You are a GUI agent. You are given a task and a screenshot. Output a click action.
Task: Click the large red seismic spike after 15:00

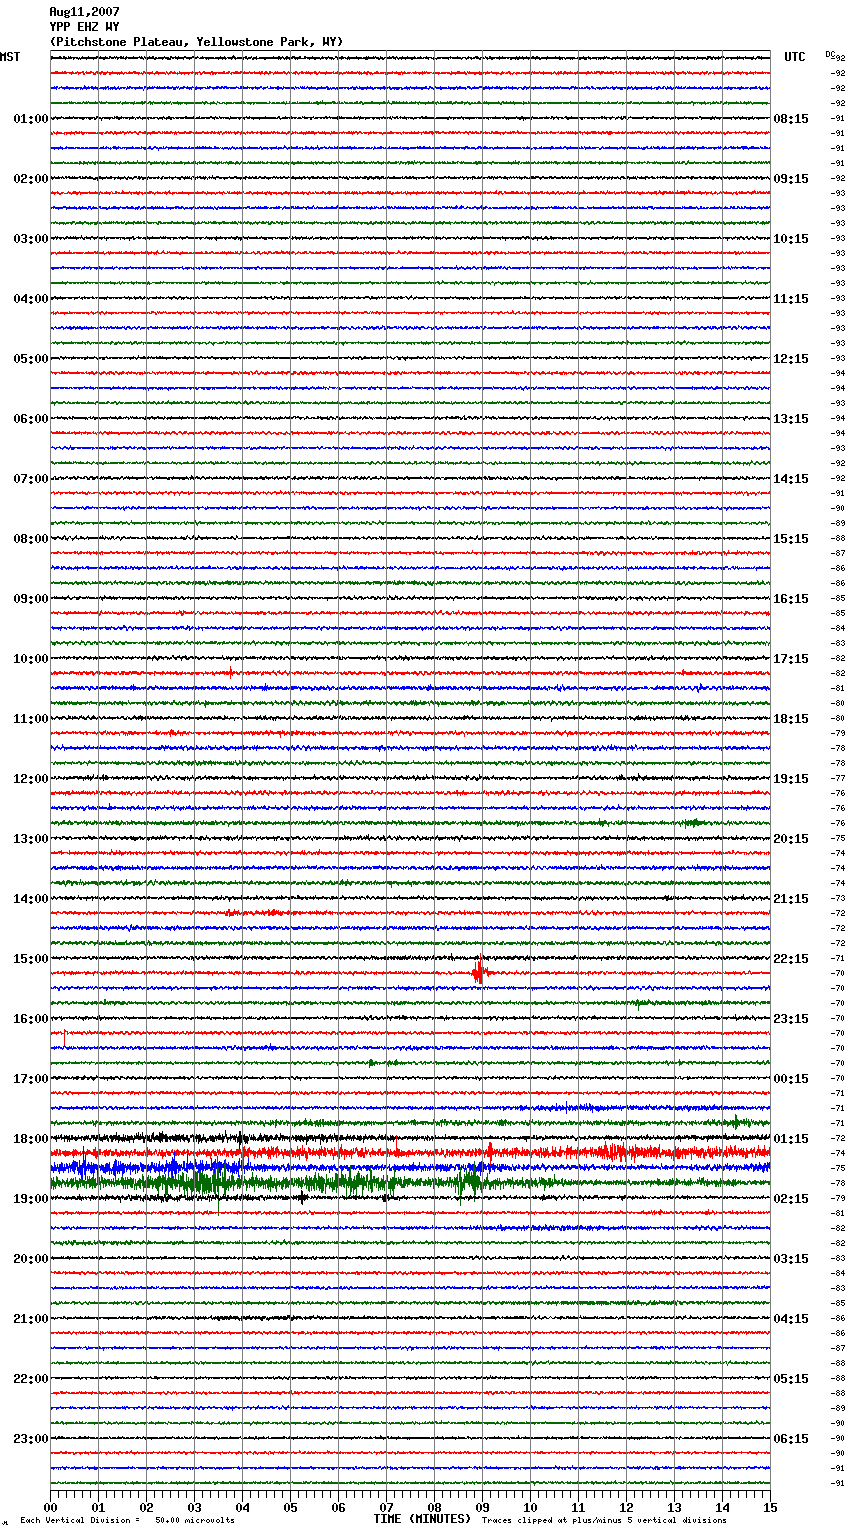point(480,970)
